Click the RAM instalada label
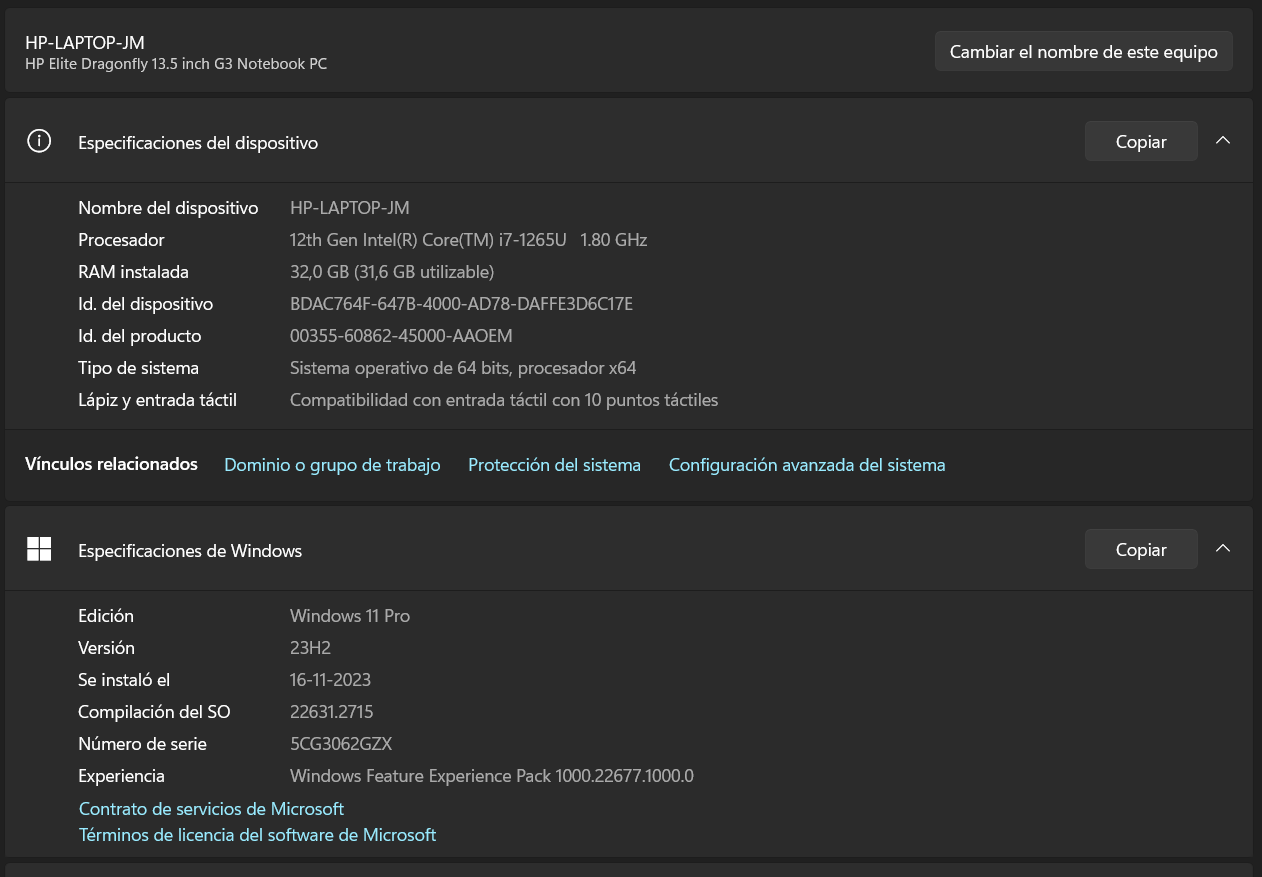The image size is (1262, 877). point(133,272)
